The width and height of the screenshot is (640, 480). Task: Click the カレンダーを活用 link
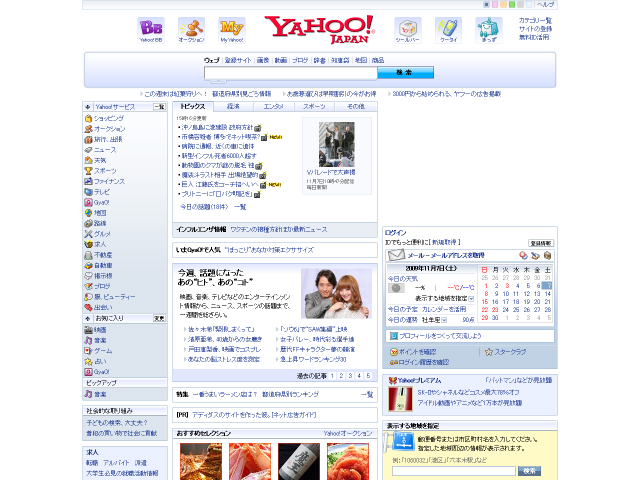pyautogui.click(x=444, y=309)
